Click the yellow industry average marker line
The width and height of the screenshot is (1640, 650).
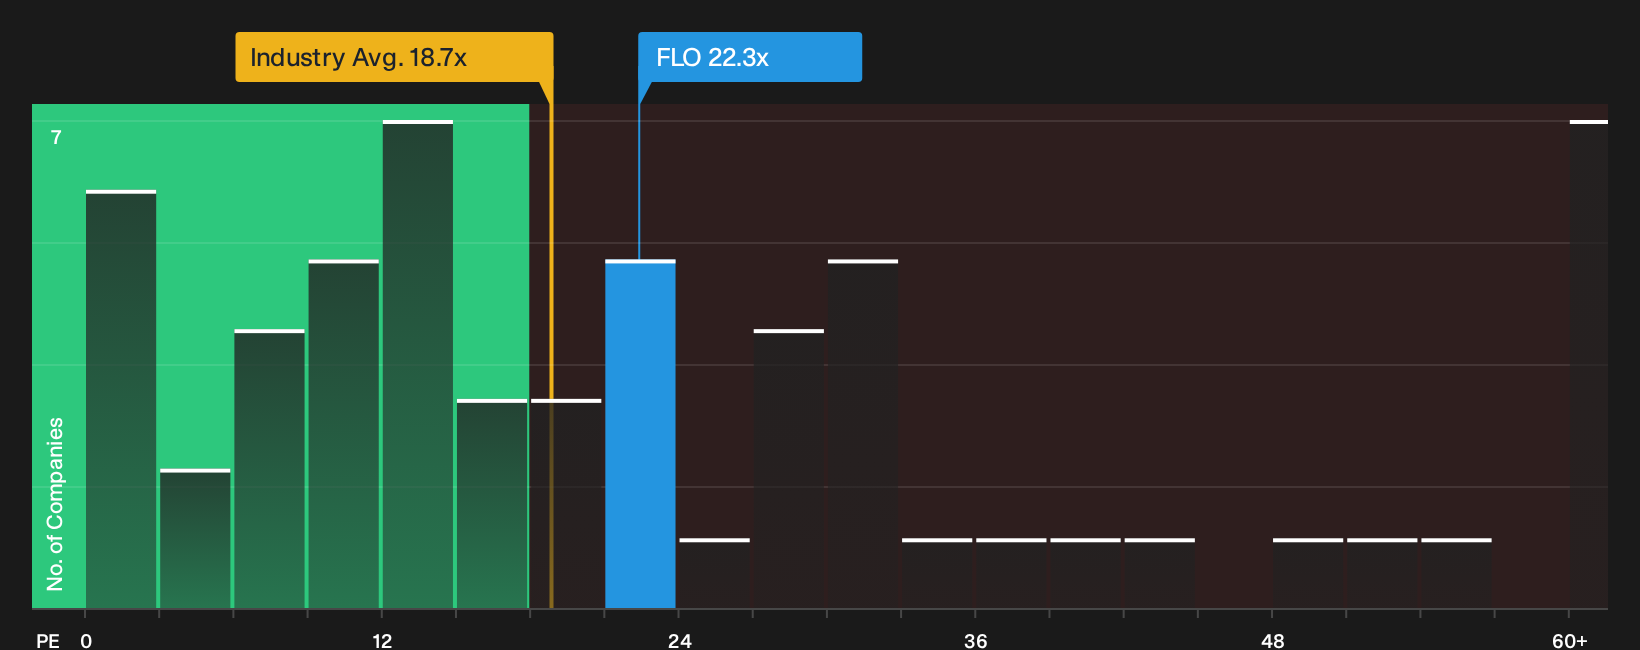pyautogui.click(x=551, y=345)
